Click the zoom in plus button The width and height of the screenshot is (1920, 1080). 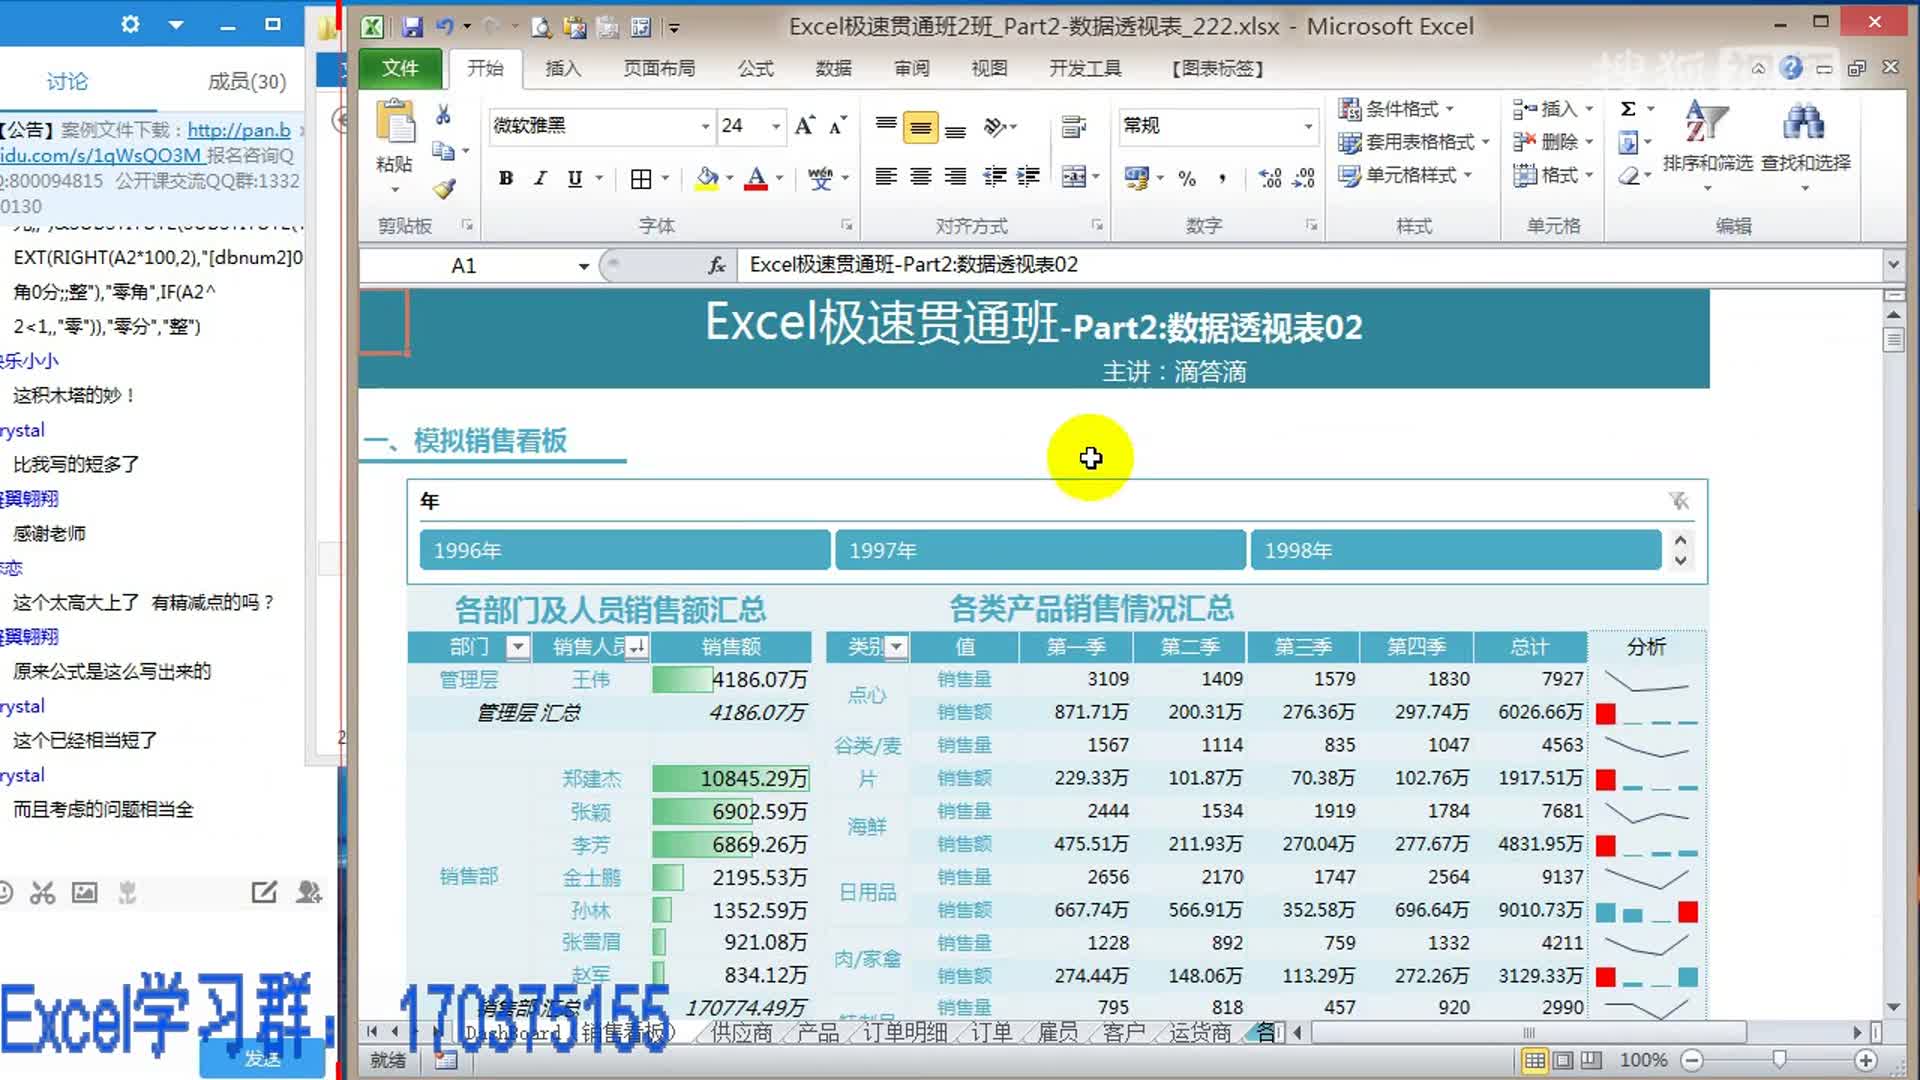tap(1865, 1060)
